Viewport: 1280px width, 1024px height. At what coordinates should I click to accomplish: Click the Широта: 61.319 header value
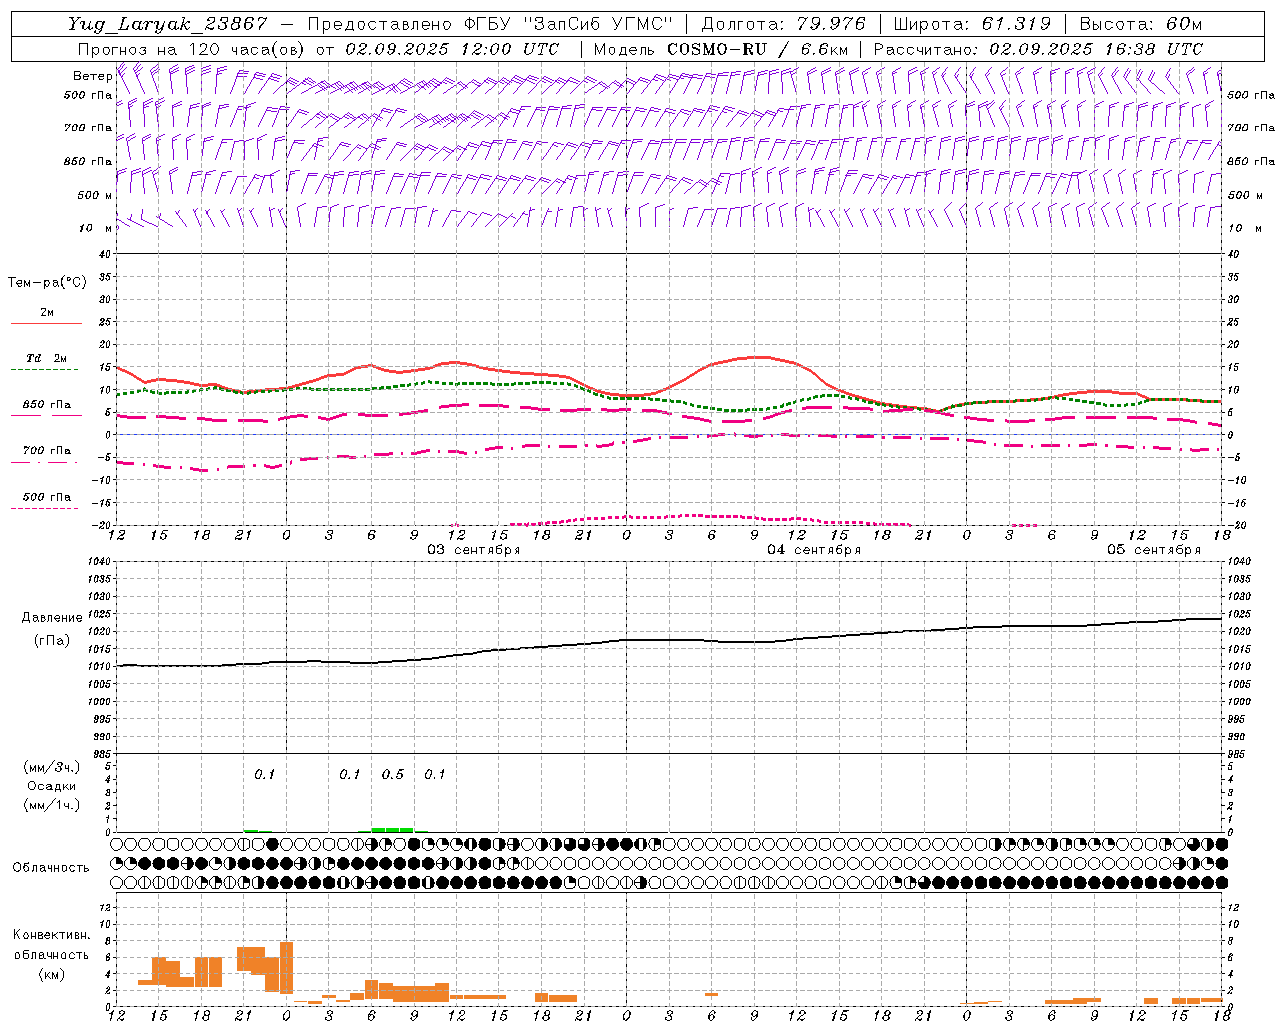pos(972,24)
